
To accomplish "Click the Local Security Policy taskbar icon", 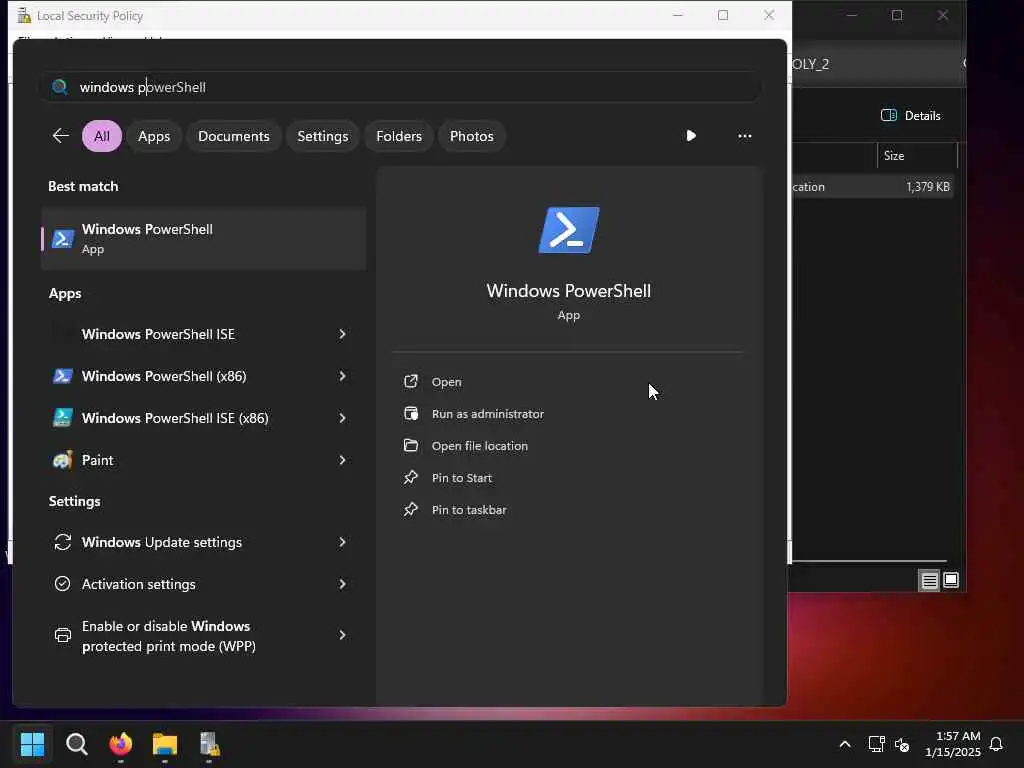I will 209,744.
